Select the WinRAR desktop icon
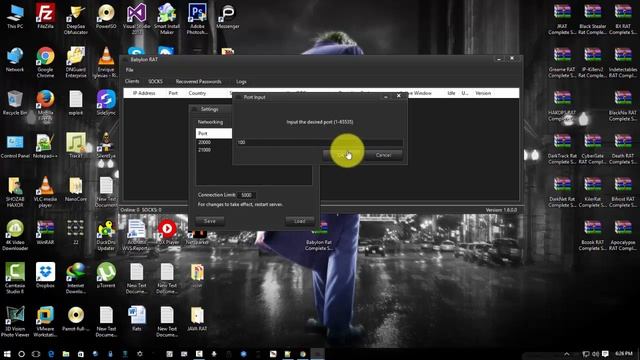640x360 pixels. pos(45,233)
